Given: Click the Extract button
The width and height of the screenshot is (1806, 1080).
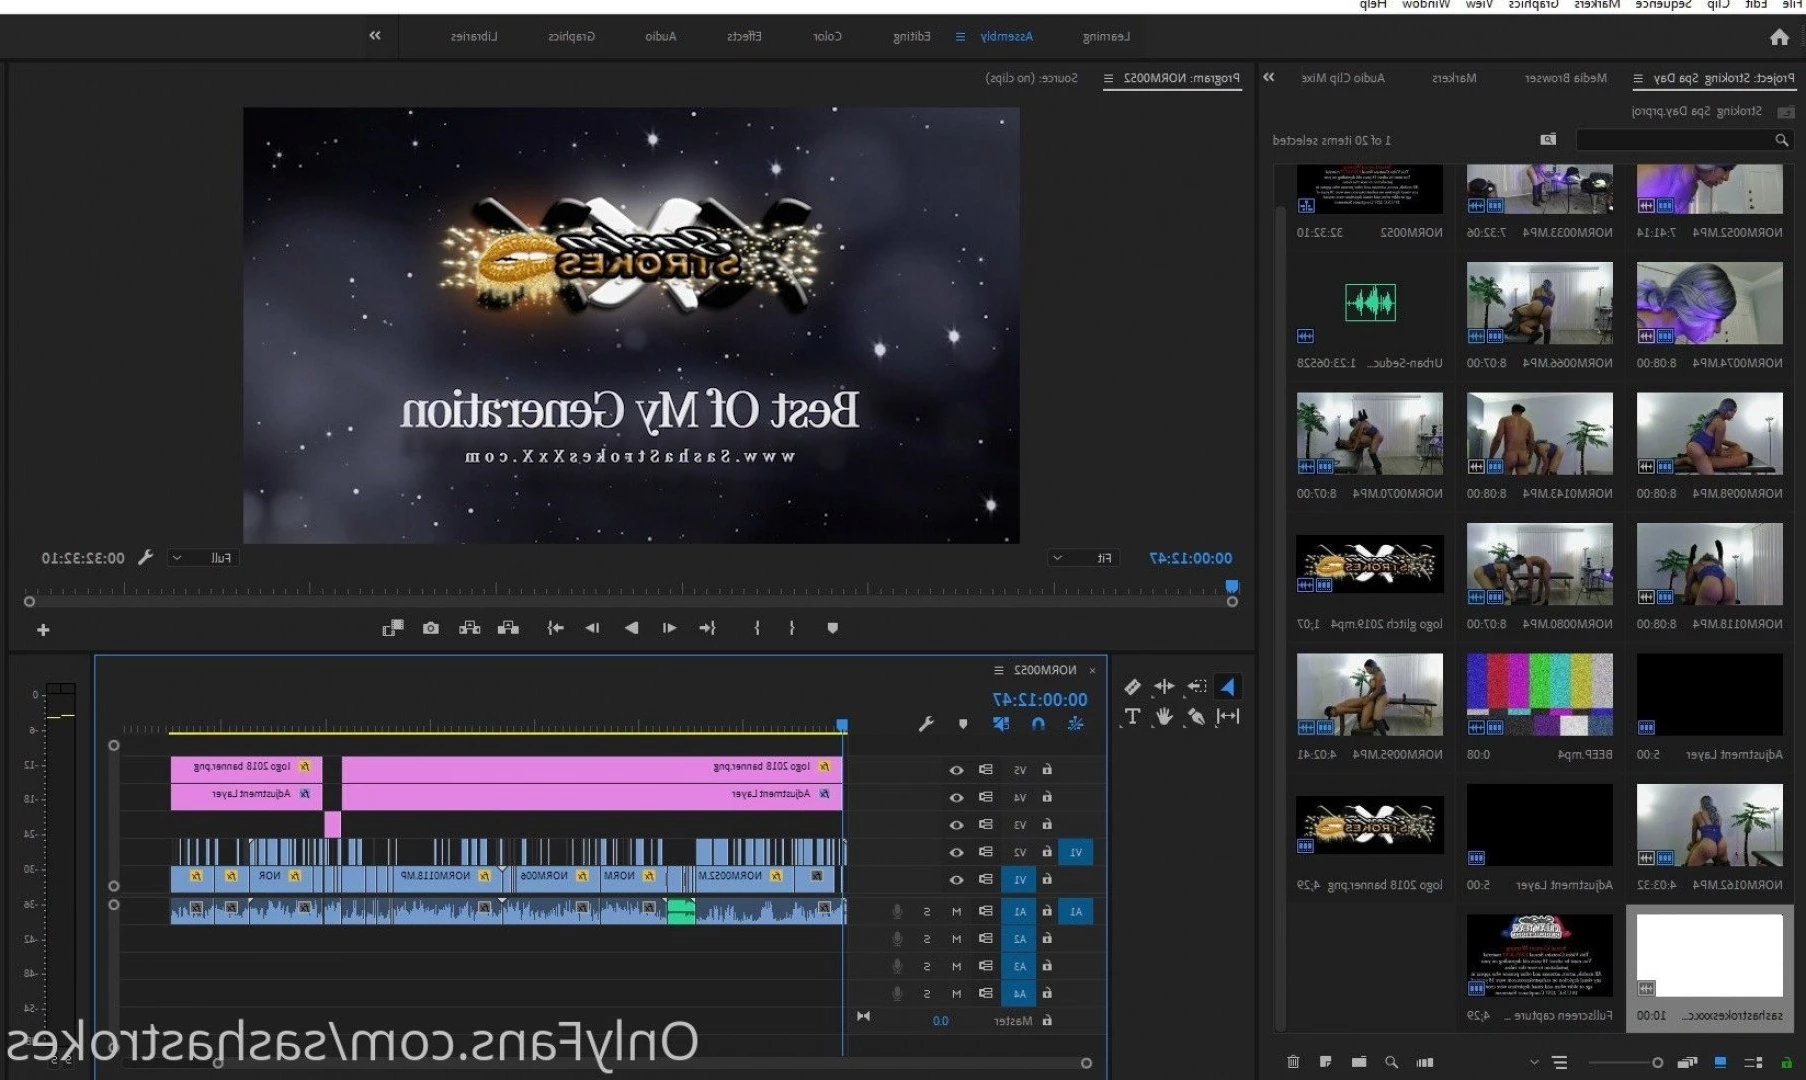Looking at the screenshot, I should tap(469, 628).
